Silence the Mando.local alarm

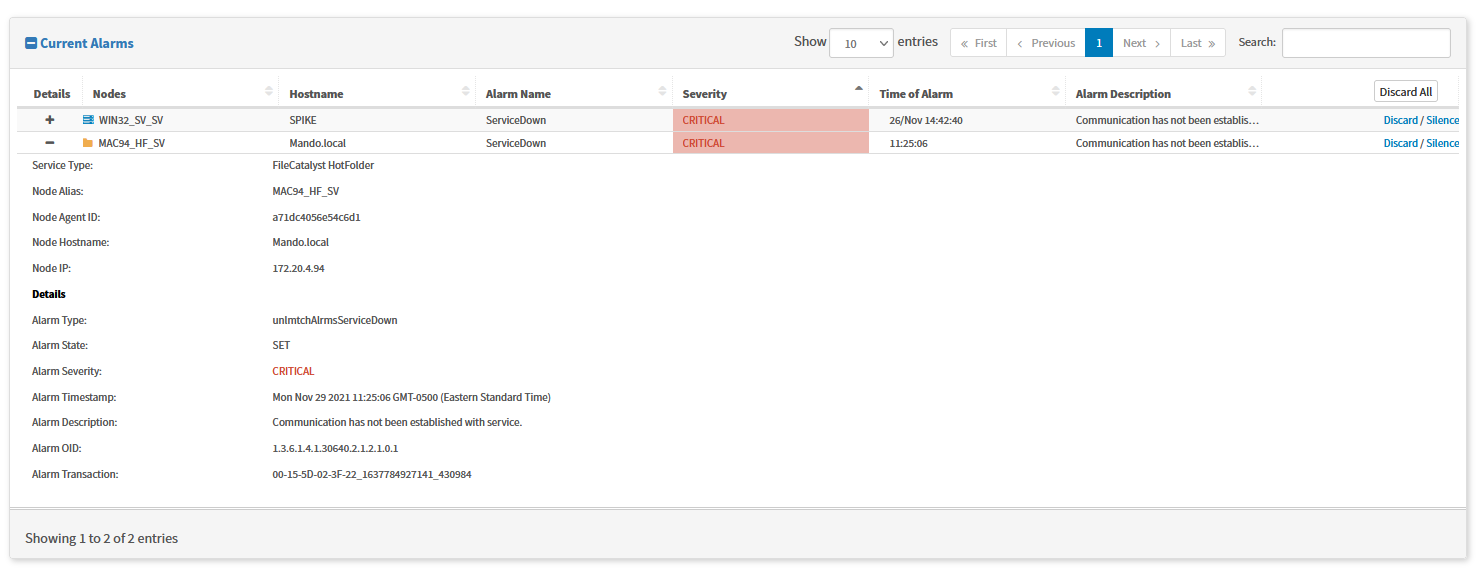pos(1442,143)
